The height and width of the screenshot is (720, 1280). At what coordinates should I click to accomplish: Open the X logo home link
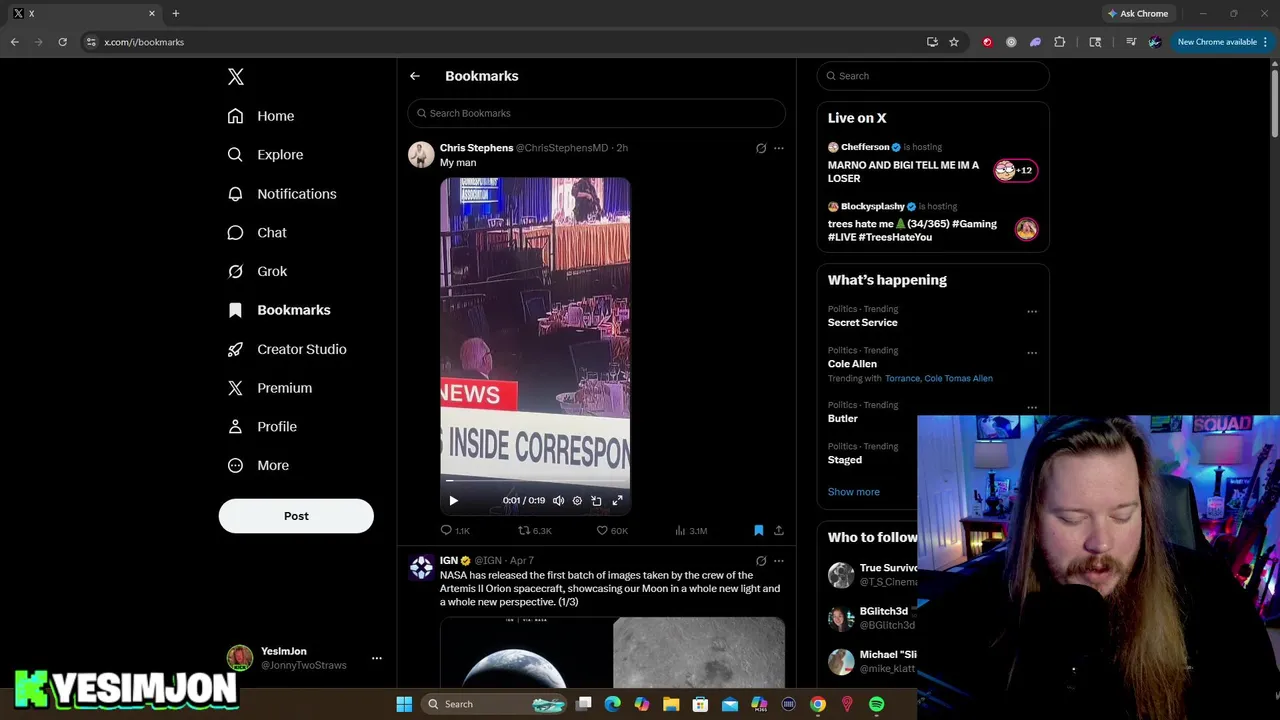click(x=235, y=77)
